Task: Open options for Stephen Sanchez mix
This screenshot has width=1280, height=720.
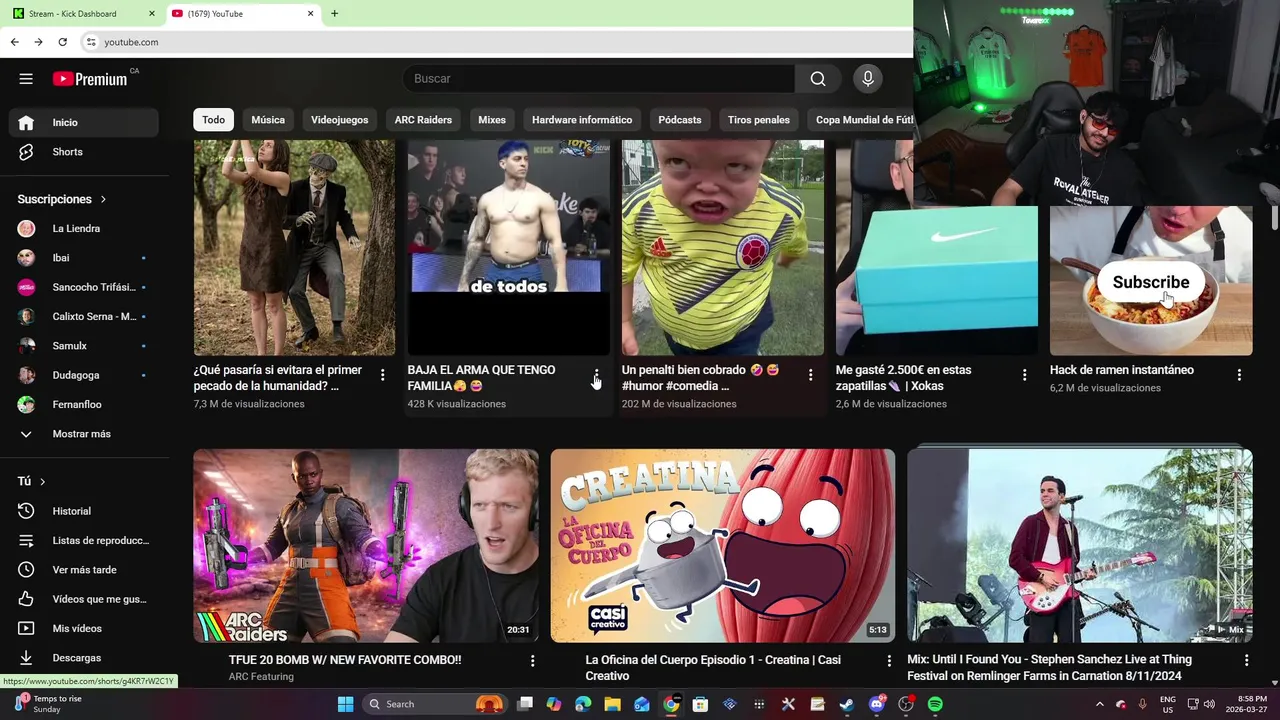Action: coord(1246,661)
